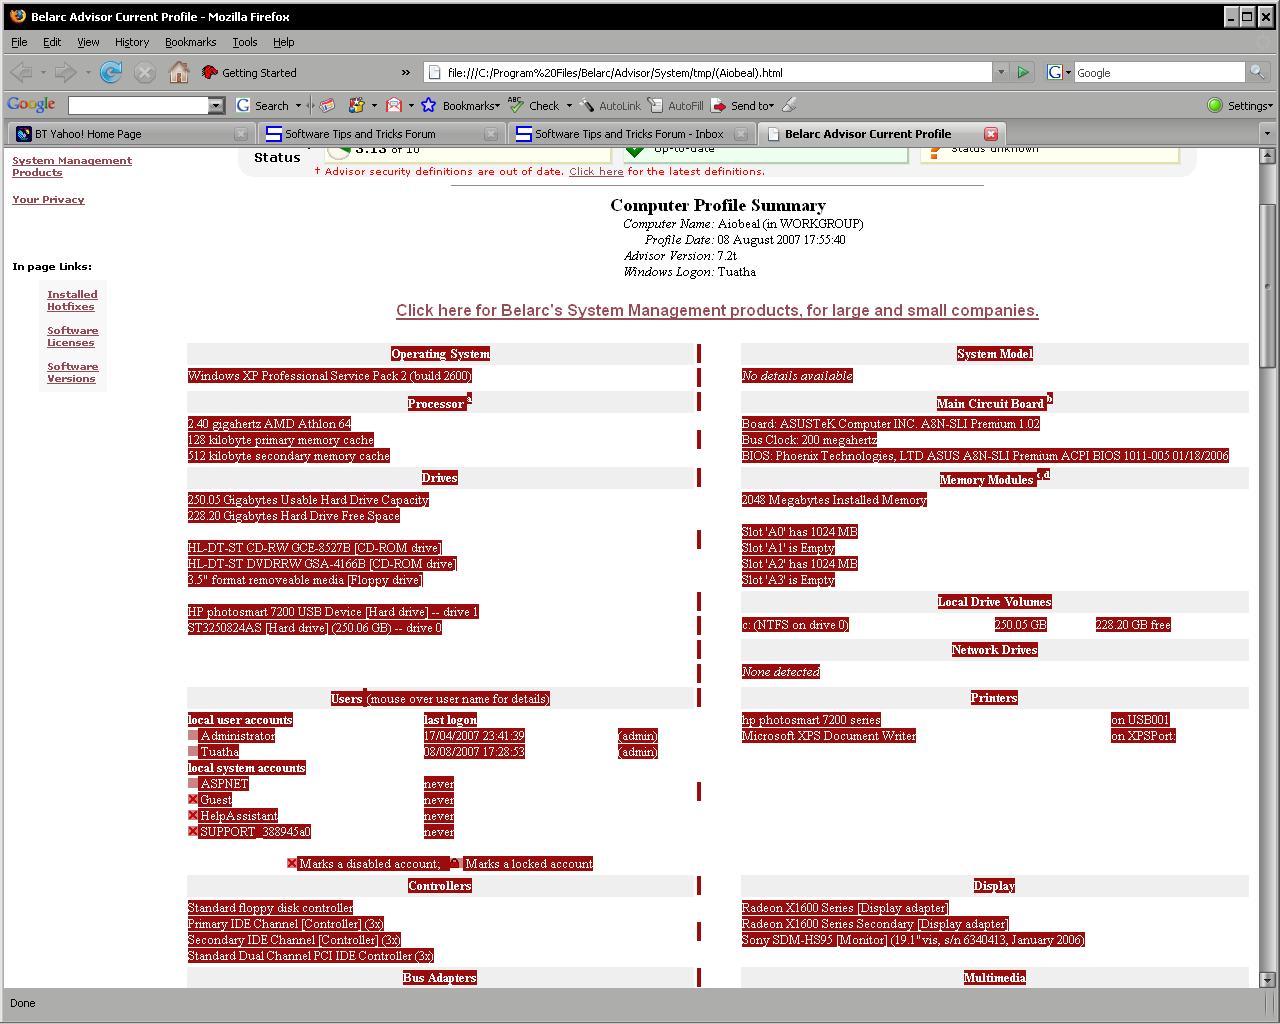Click the spell Check button
Image resolution: width=1280 pixels, height=1024 pixels.
[x=534, y=105]
